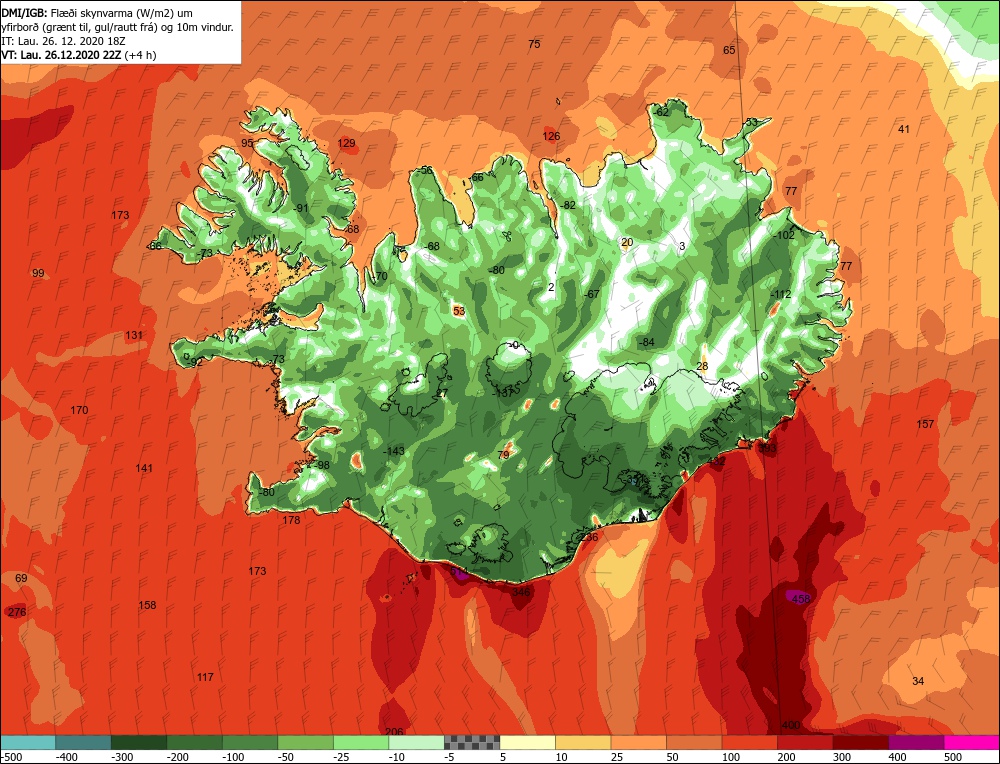Click the map value '141' west of Reykjanes
Image resolution: width=1000 pixels, height=764 pixels.
144,468
